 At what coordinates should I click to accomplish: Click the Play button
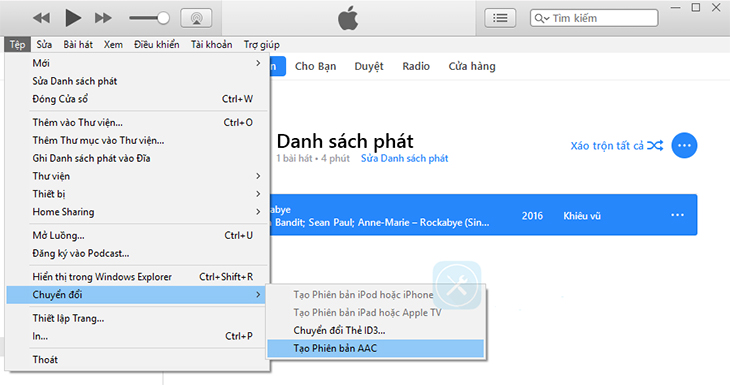point(73,18)
